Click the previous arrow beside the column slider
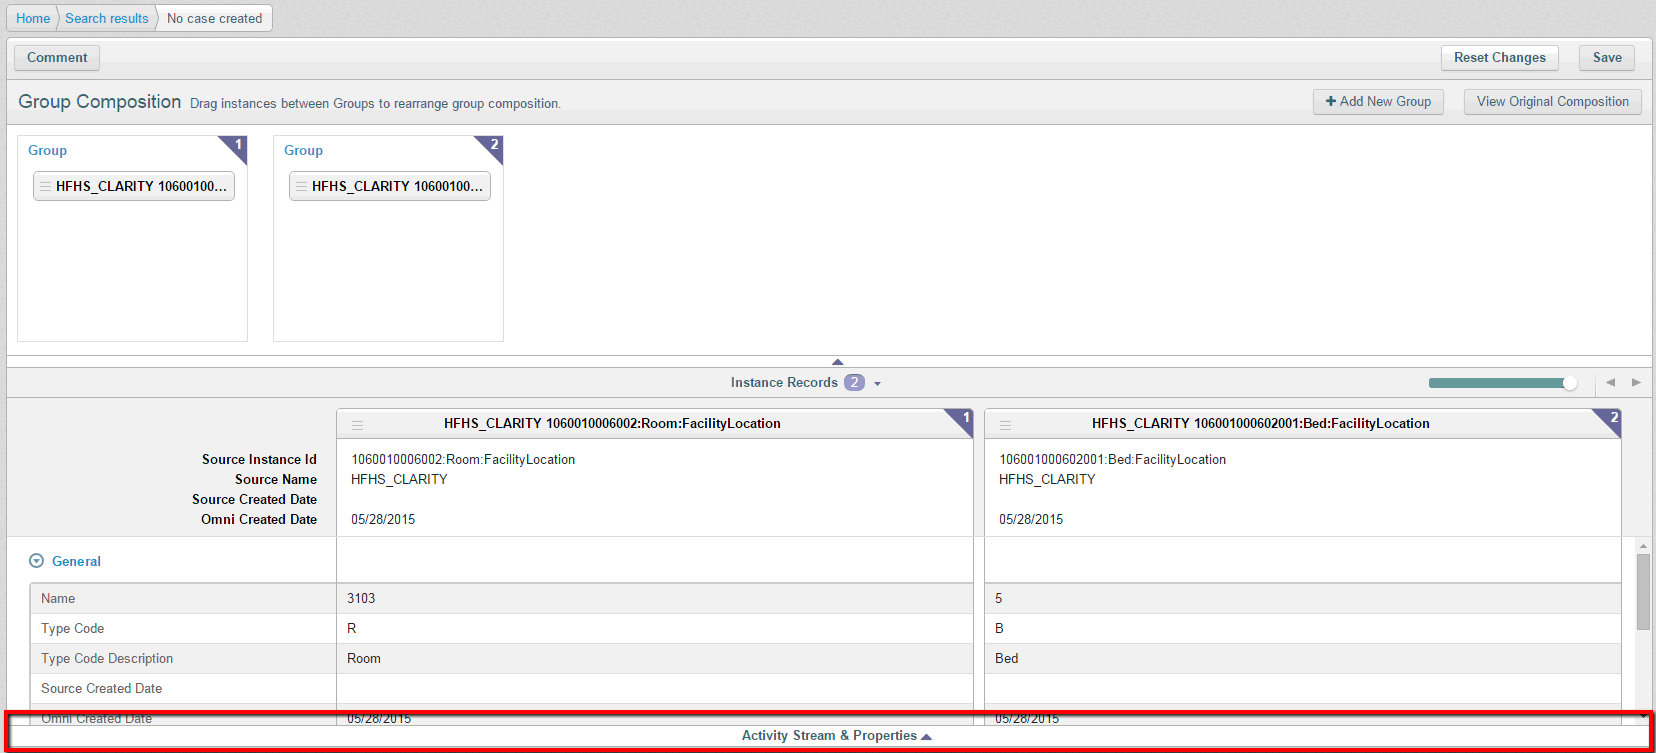The height and width of the screenshot is (753, 1656). 1610,382
